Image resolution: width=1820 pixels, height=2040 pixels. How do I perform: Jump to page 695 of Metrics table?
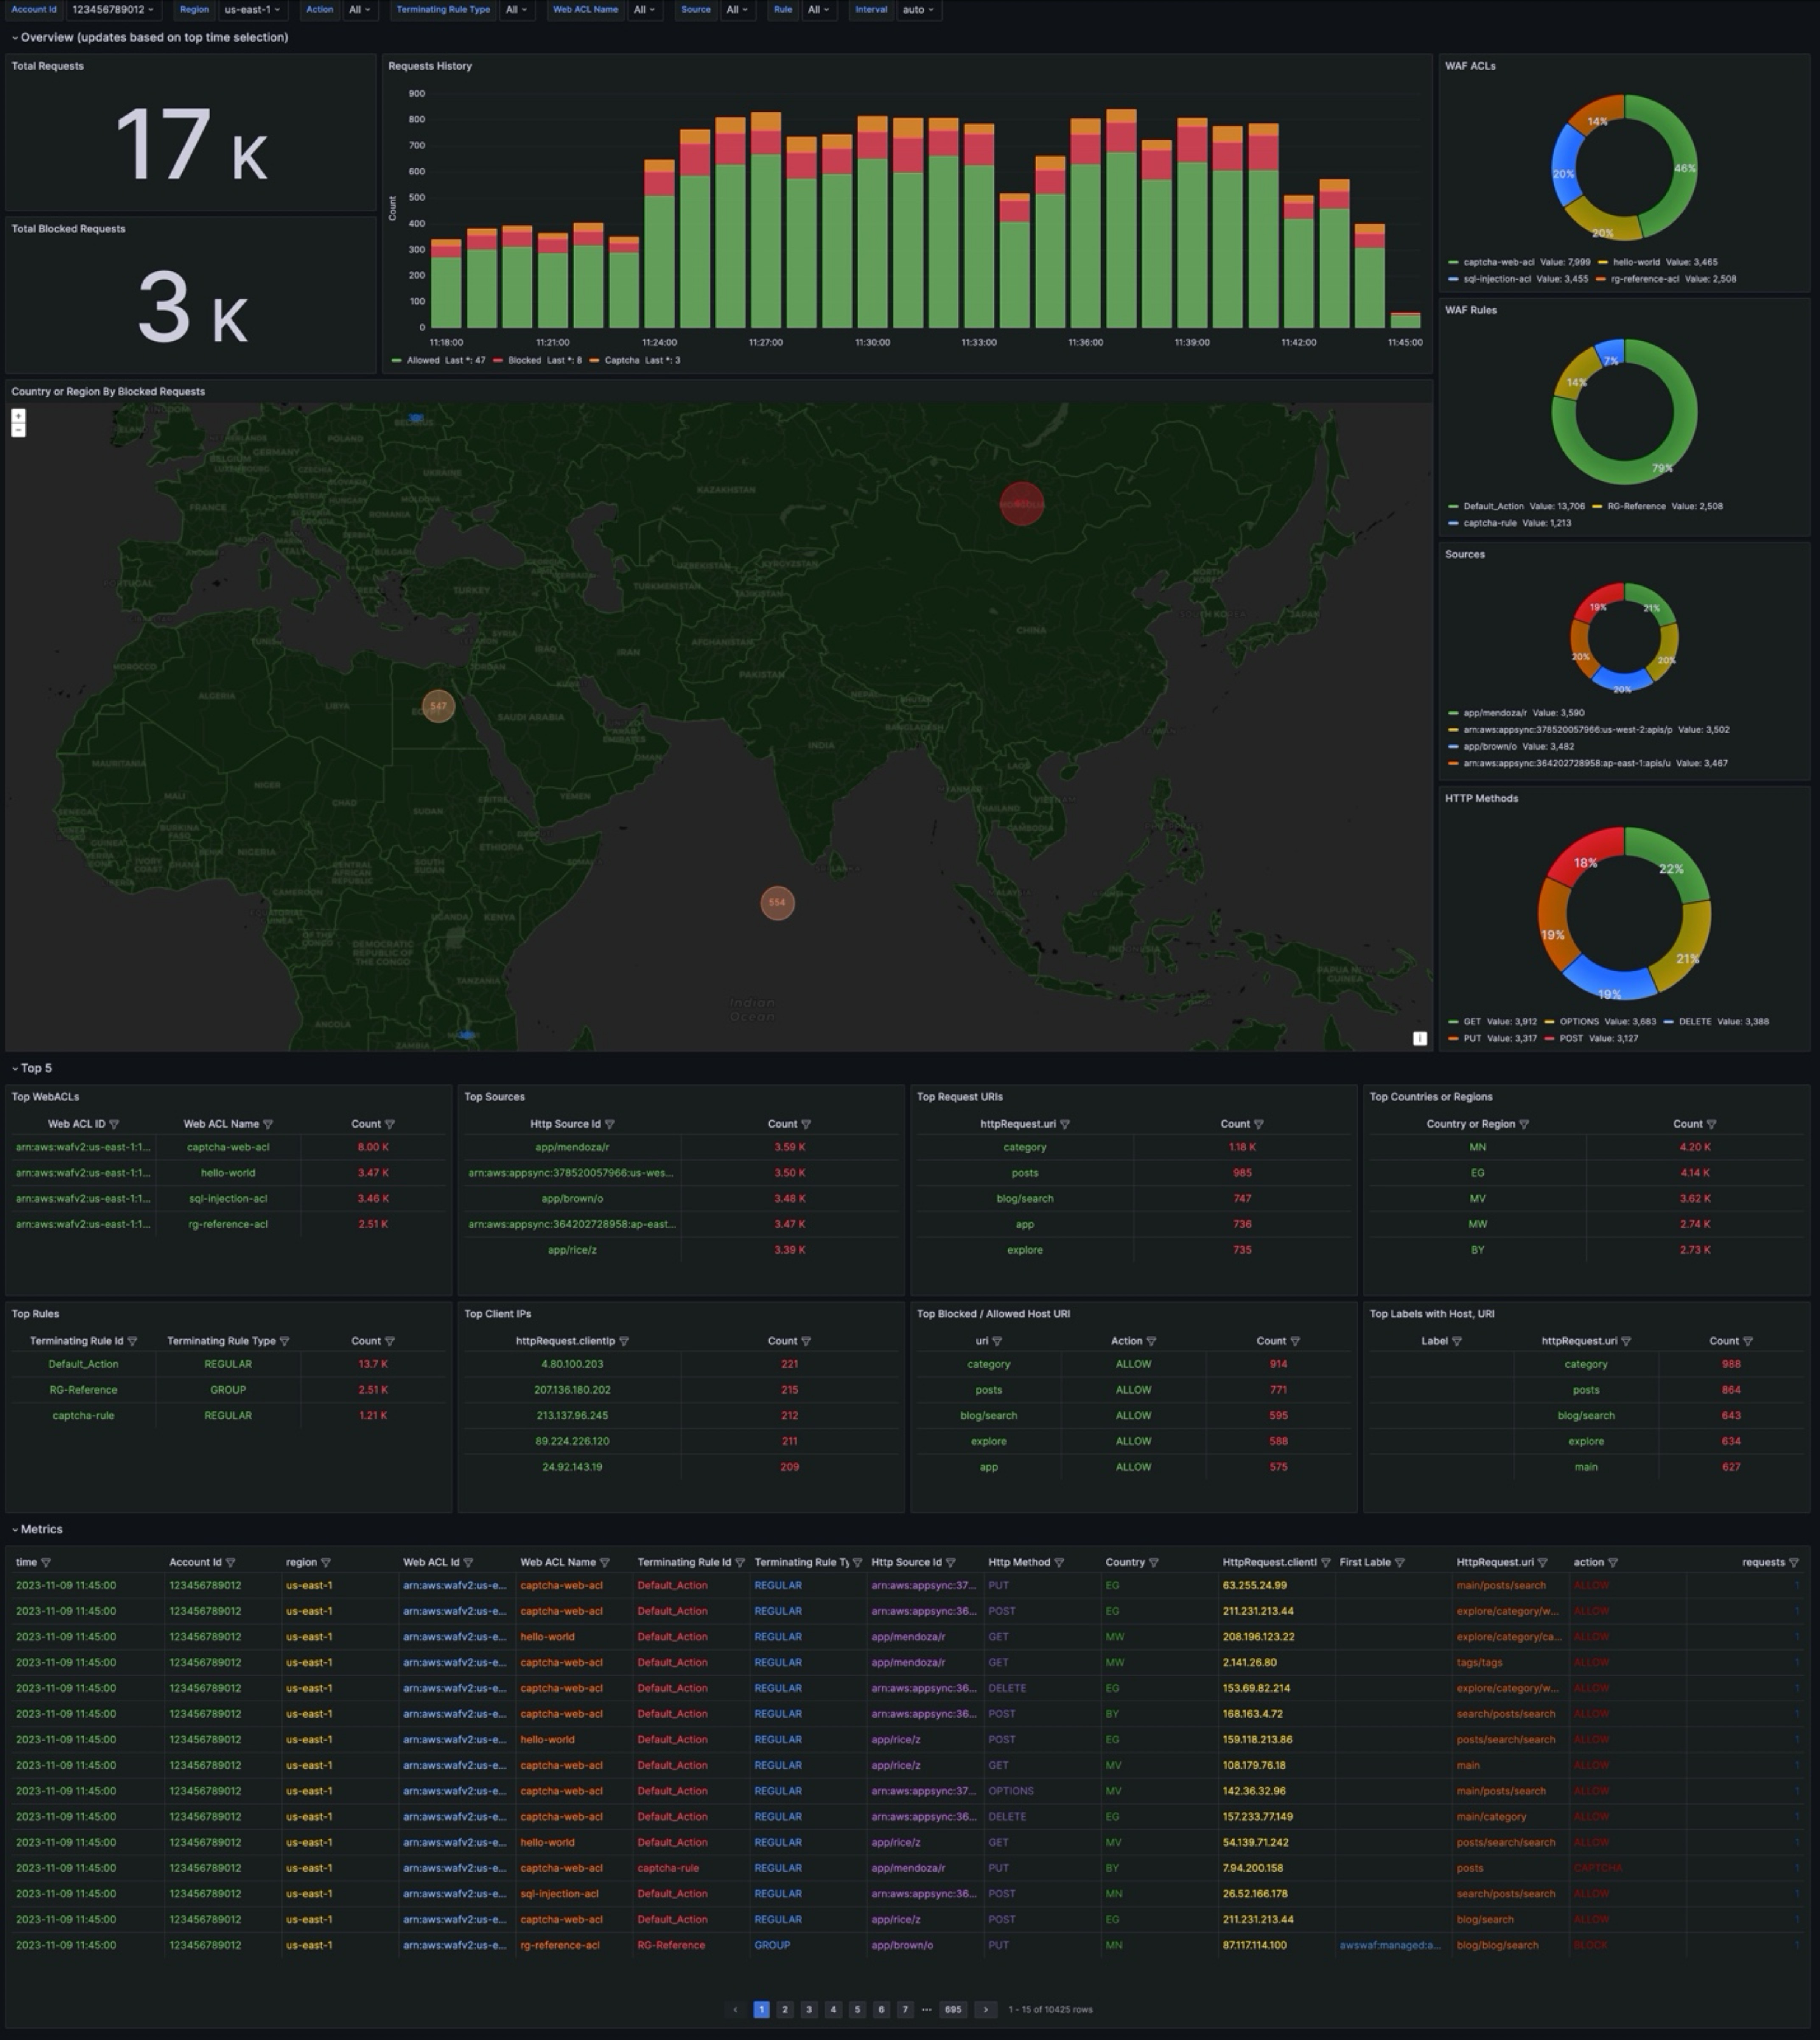point(953,2009)
